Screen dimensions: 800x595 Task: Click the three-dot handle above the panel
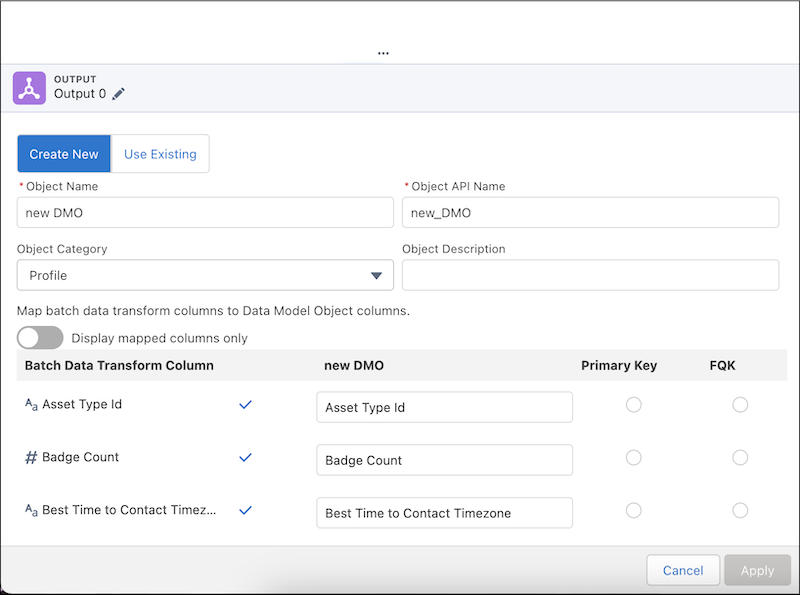383,53
